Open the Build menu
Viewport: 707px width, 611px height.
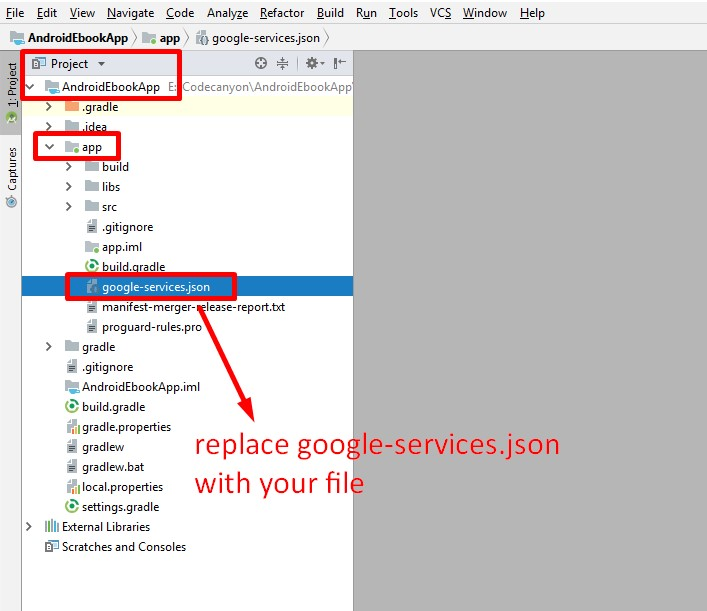pyautogui.click(x=330, y=13)
